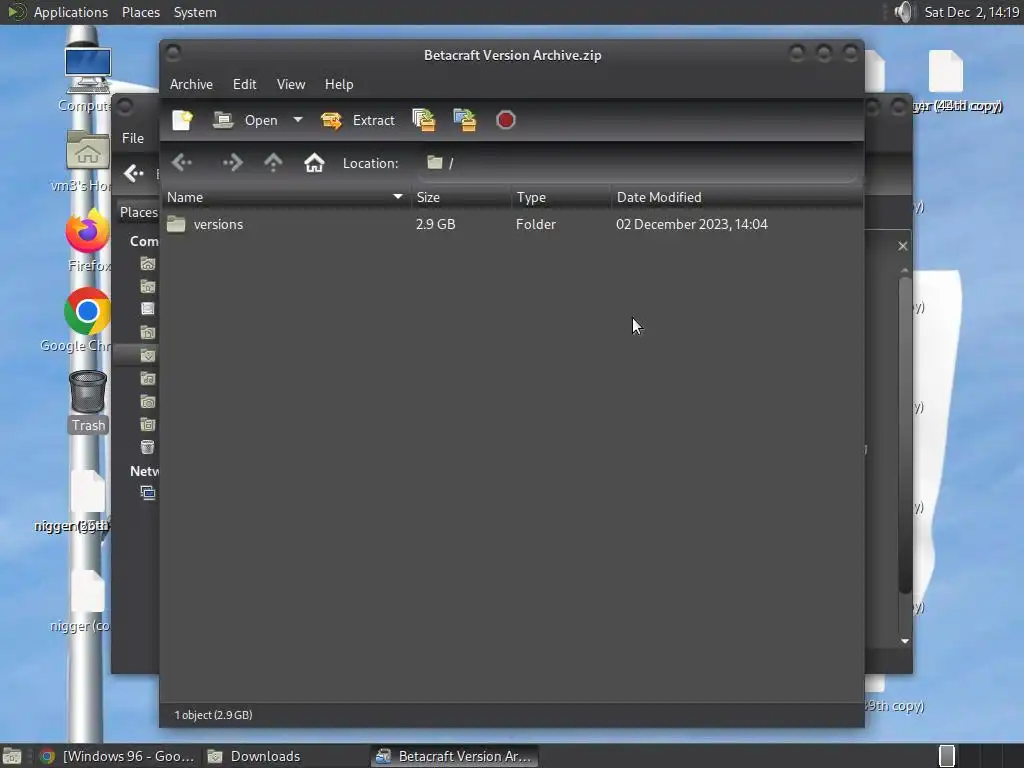Click the Computer desktop icon
Image resolution: width=1024 pixels, height=768 pixels.
(88, 70)
